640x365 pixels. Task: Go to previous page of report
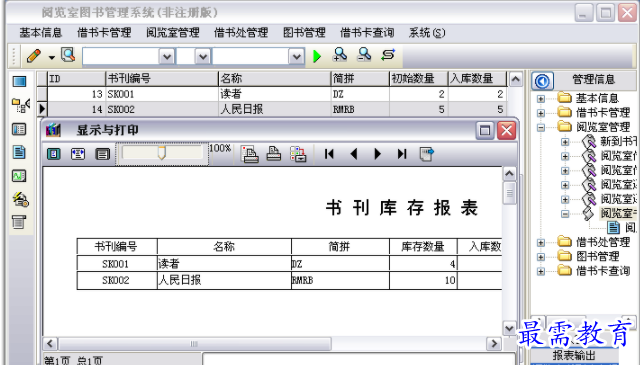pos(353,154)
